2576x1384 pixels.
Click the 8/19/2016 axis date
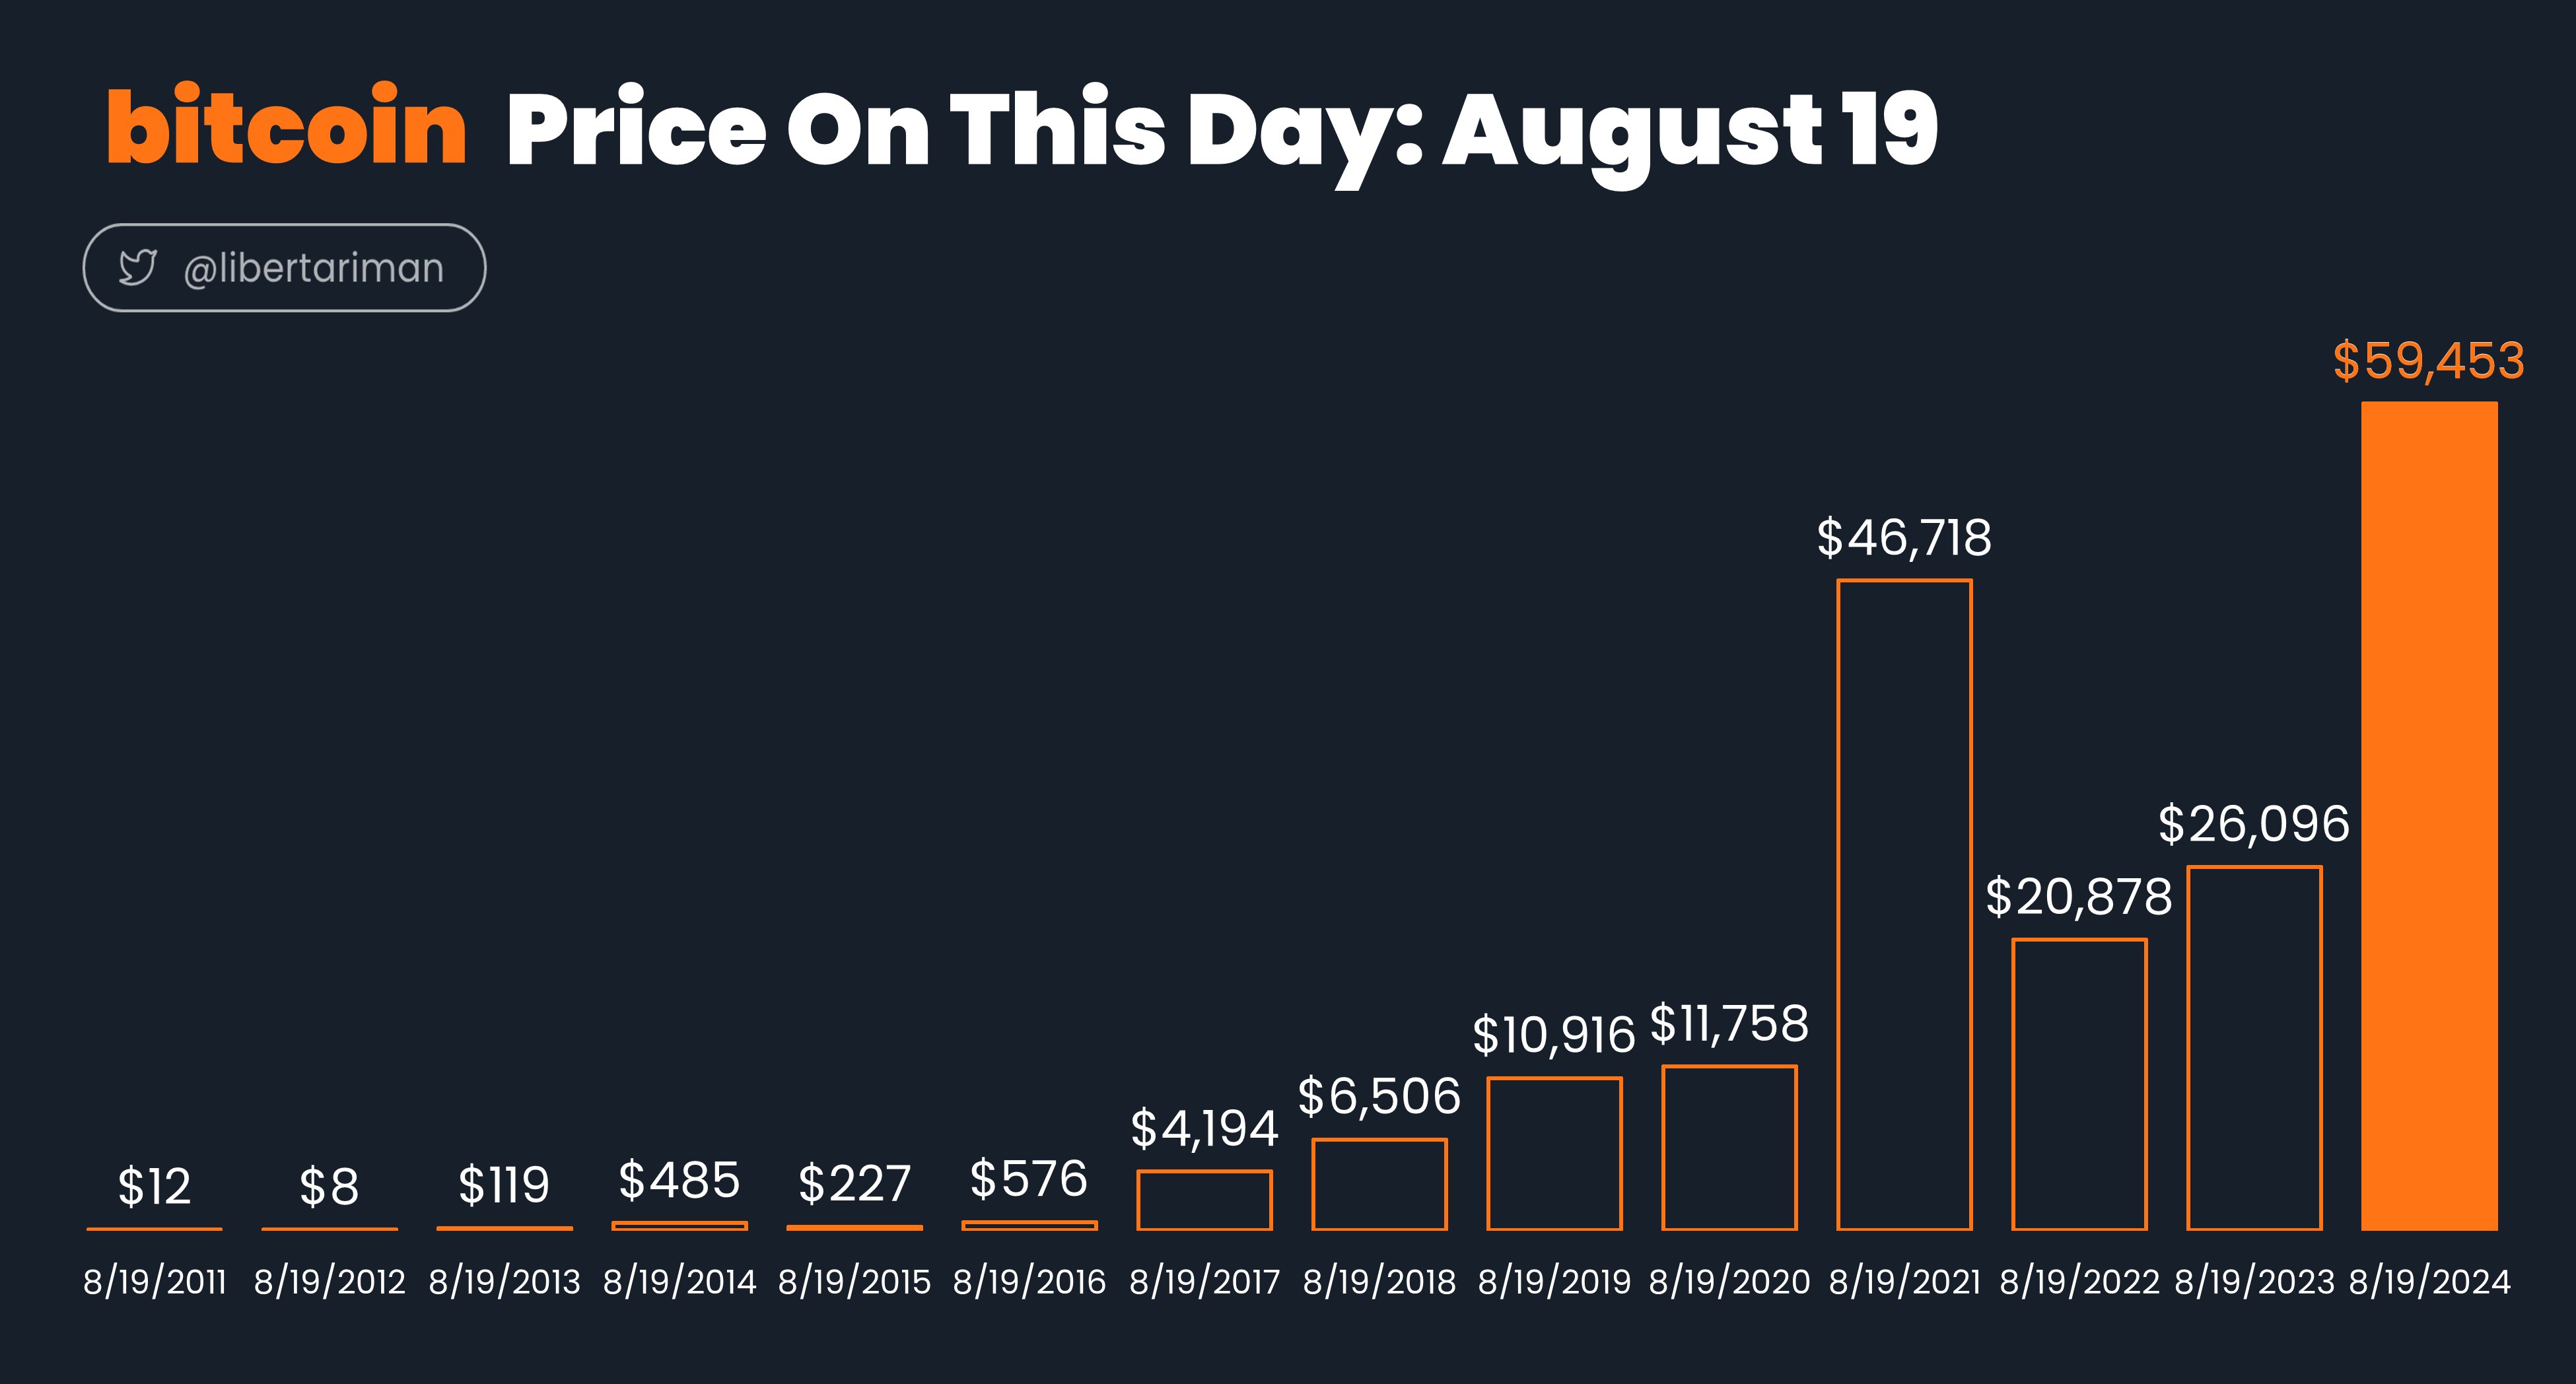point(1029,1282)
